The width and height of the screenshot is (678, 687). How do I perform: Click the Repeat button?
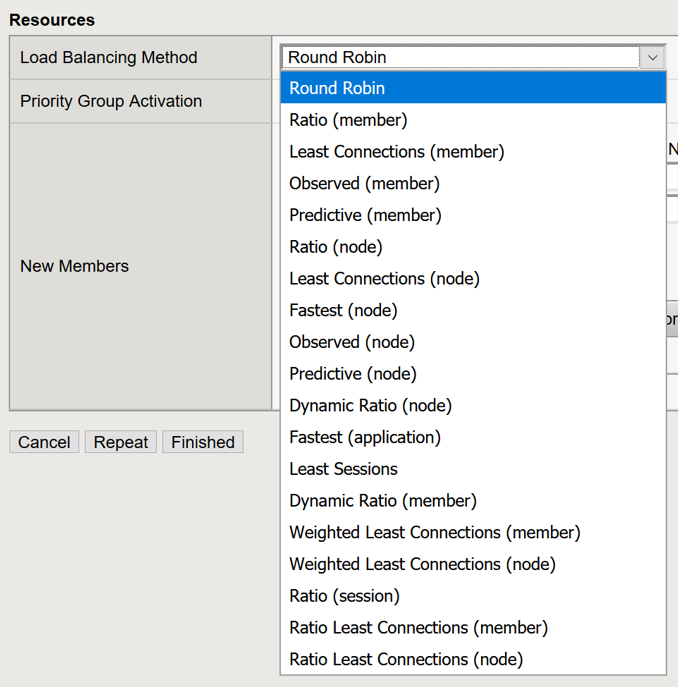tap(121, 442)
